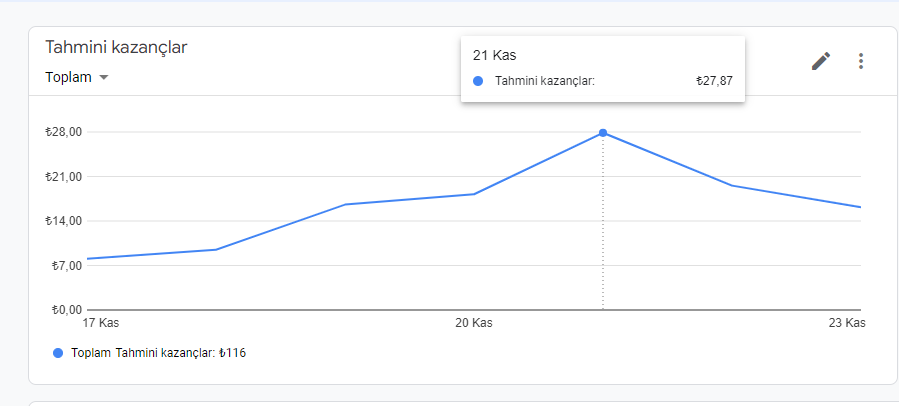The image size is (899, 406).
Task: Click the 20 Kas x-axis label
Action: tap(473, 323)
